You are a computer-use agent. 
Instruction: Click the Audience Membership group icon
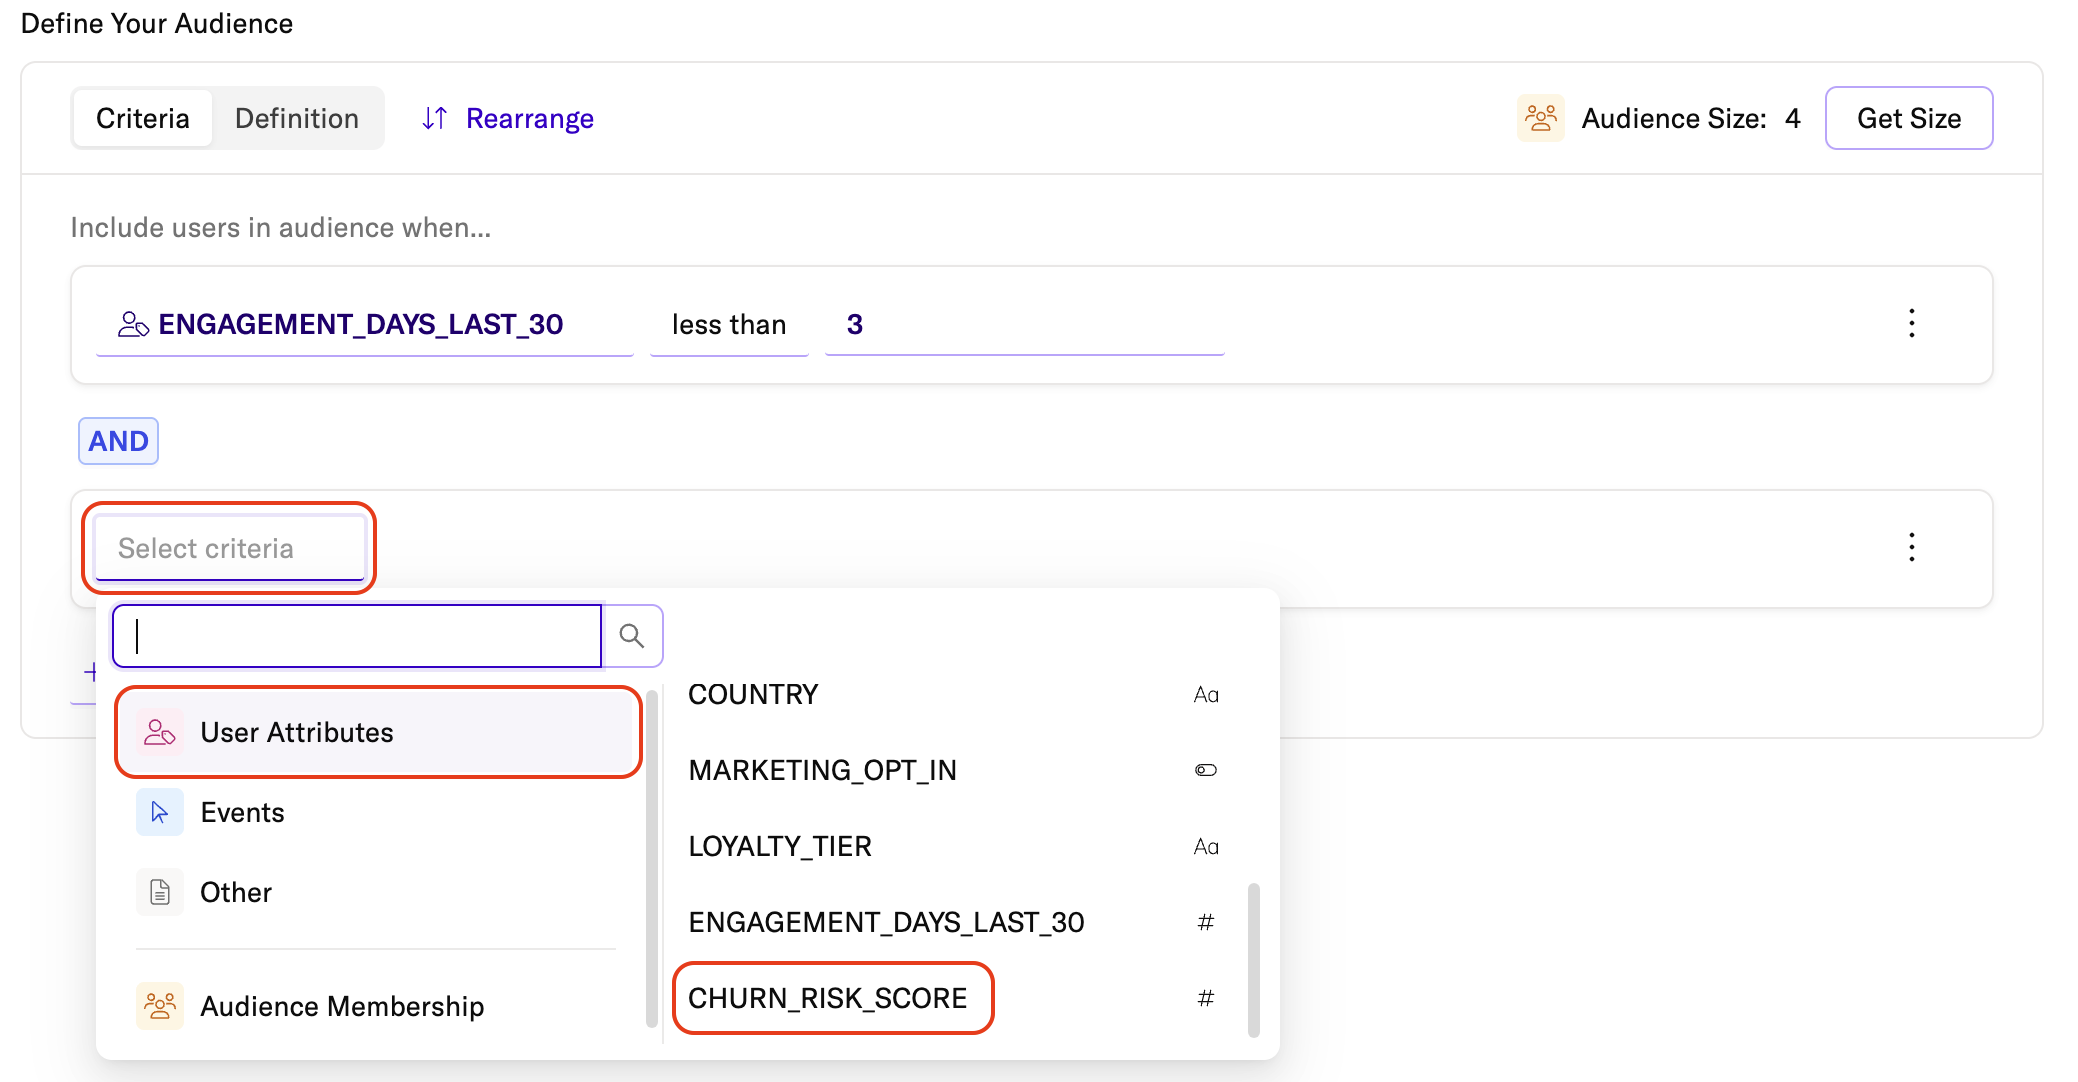tap(160, 1005)
